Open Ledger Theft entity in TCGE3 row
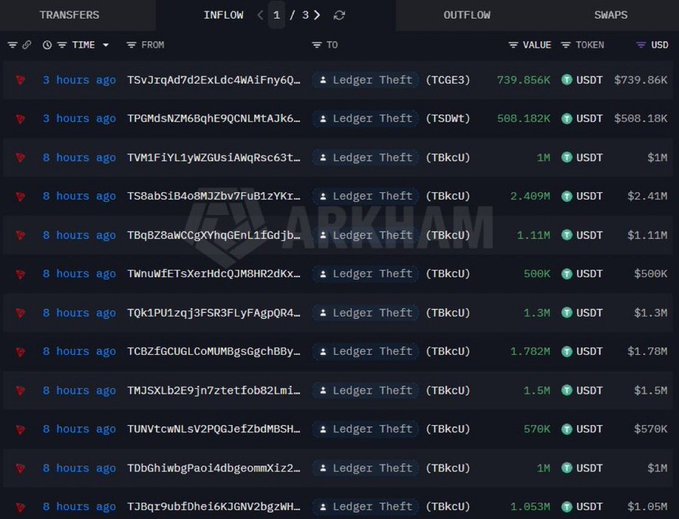This screenshot has width=679, height=519. pyautogui.click(x=366, y=80)
